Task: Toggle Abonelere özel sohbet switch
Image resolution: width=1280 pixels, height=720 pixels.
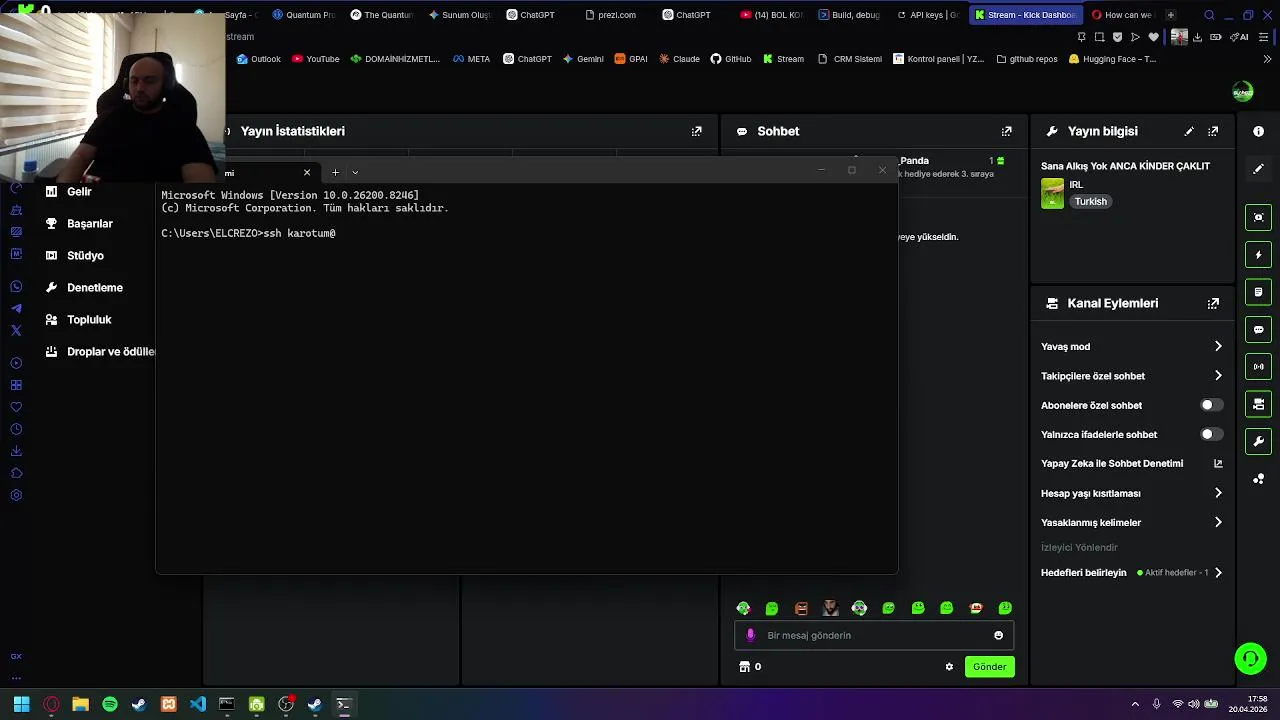Action: pyautogui.click(x=1211, y=405)
